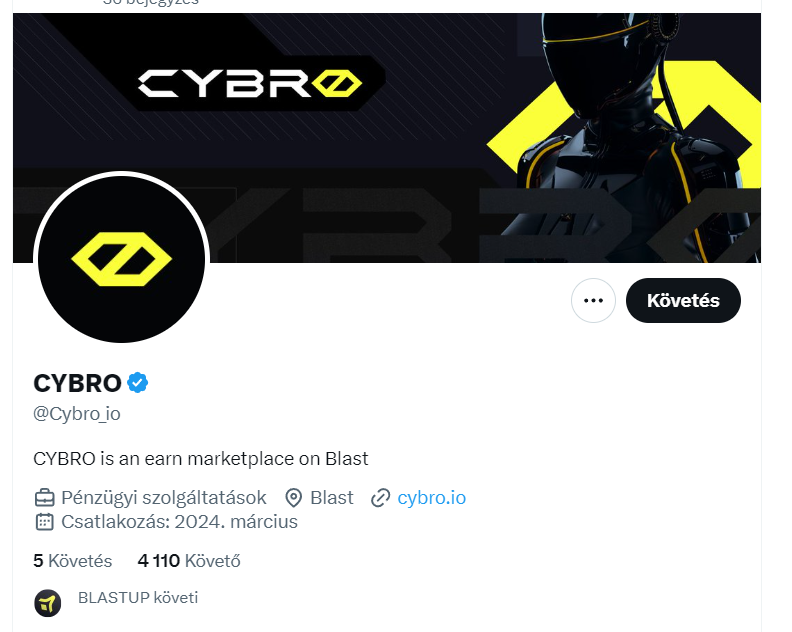
Task: Click the Blast location text
Action: pos(332,498)
